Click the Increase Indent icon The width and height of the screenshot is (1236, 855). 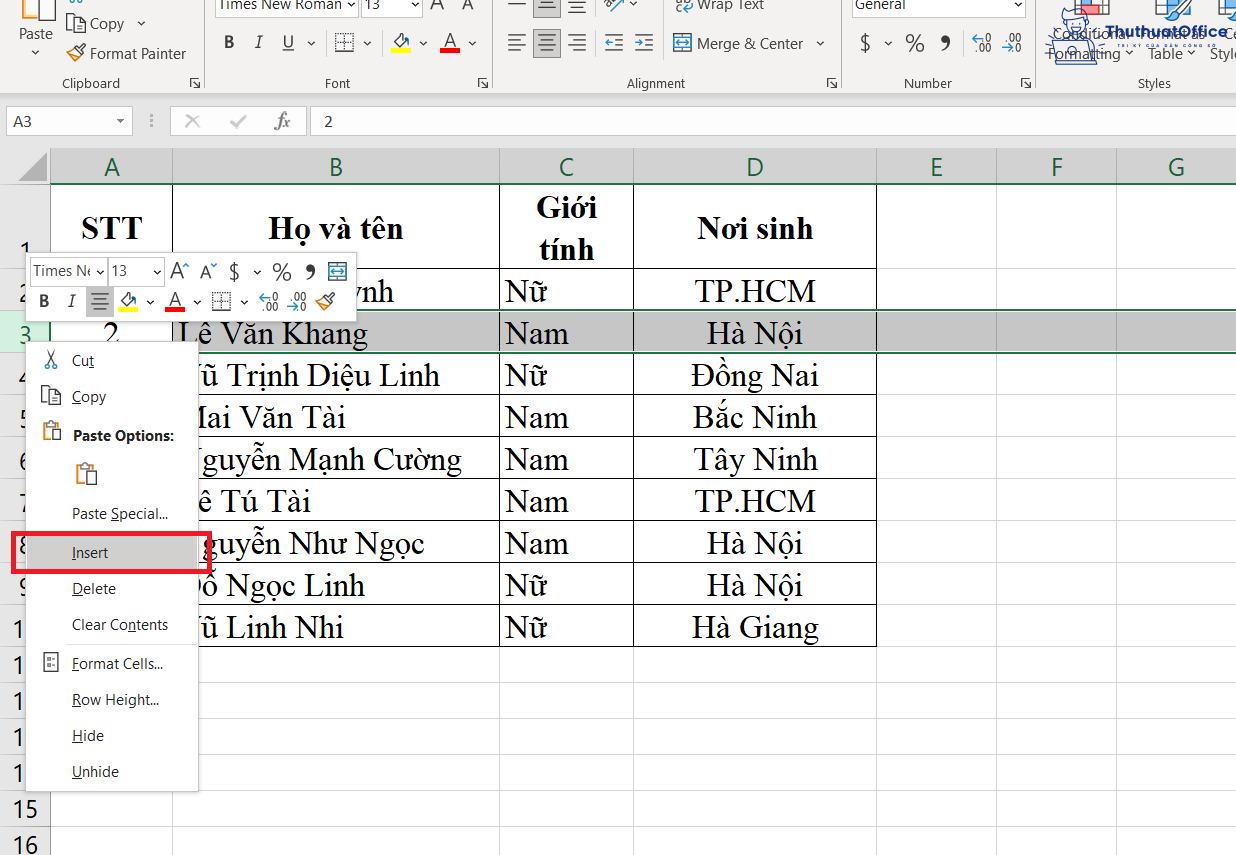tap(643, 42)
